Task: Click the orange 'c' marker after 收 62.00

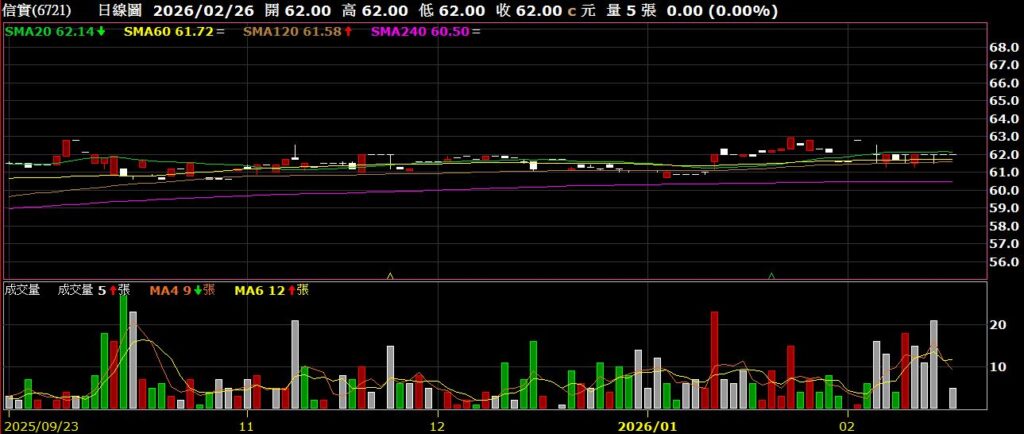Action: coord(571,11)
